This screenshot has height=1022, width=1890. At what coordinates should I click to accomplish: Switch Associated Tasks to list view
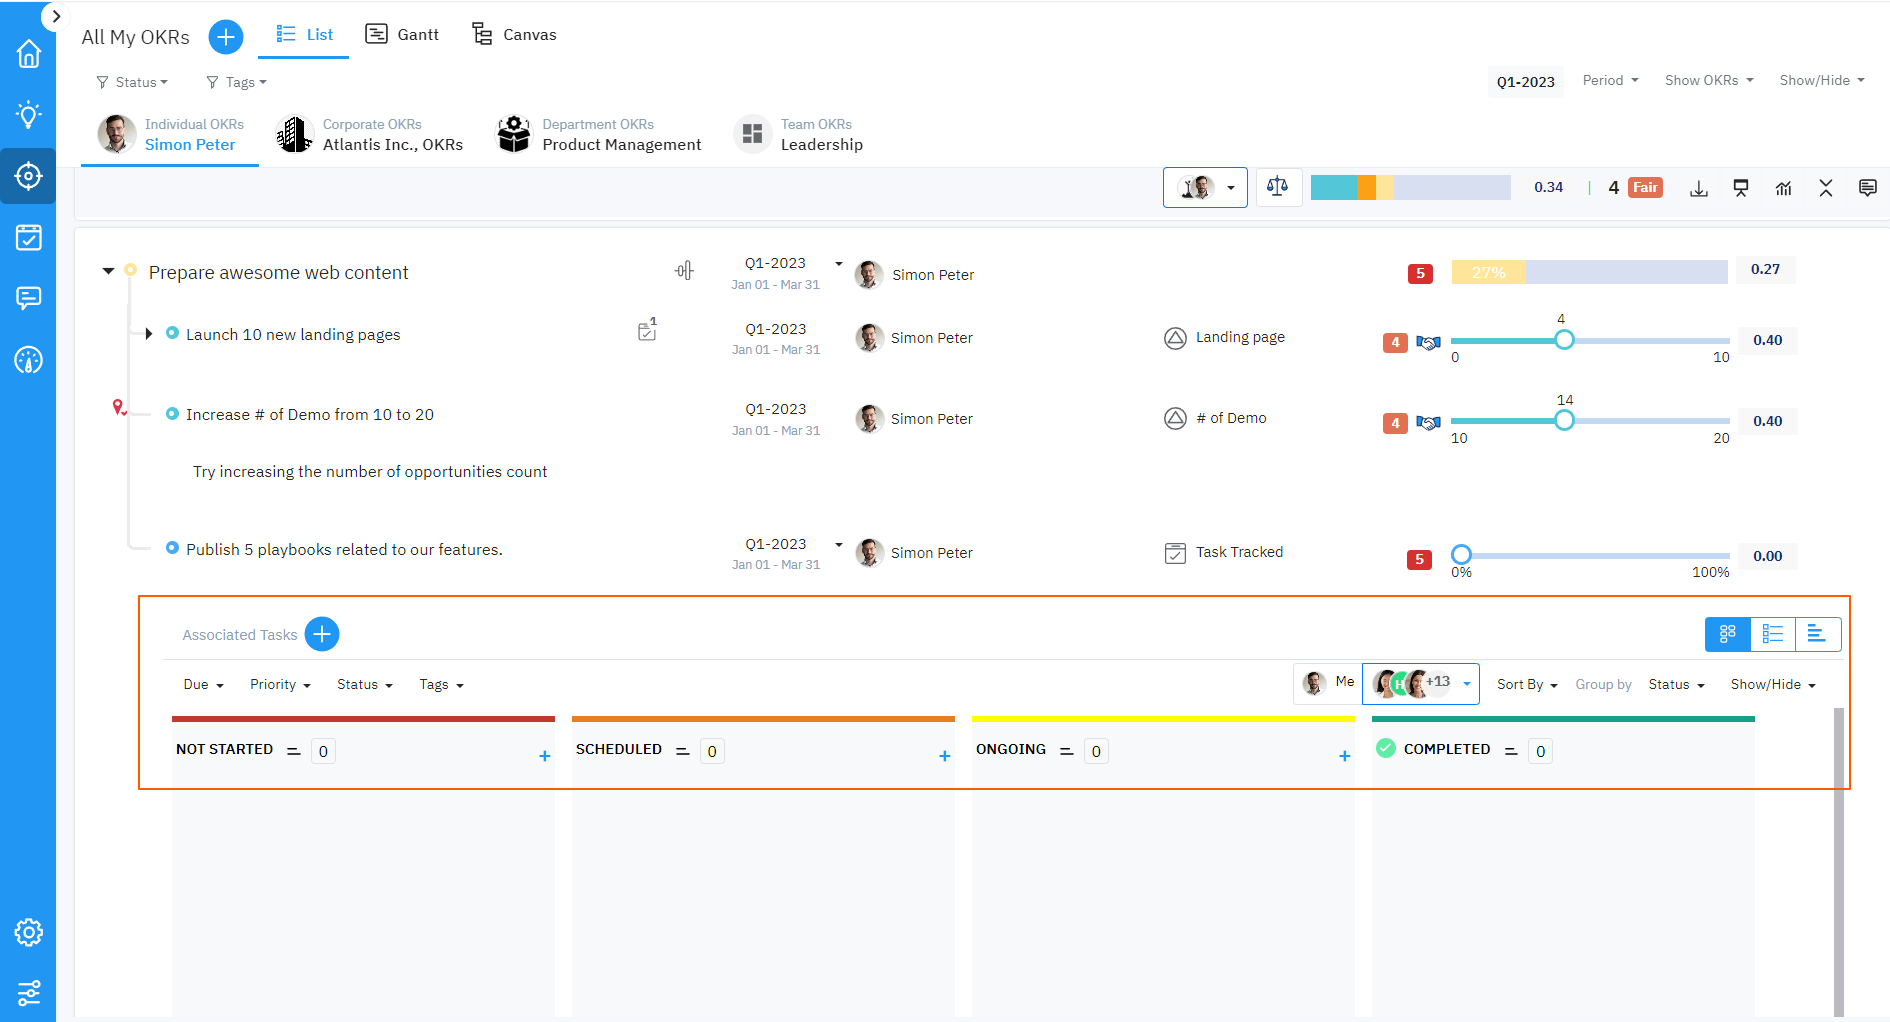(x=1773, y=634)
